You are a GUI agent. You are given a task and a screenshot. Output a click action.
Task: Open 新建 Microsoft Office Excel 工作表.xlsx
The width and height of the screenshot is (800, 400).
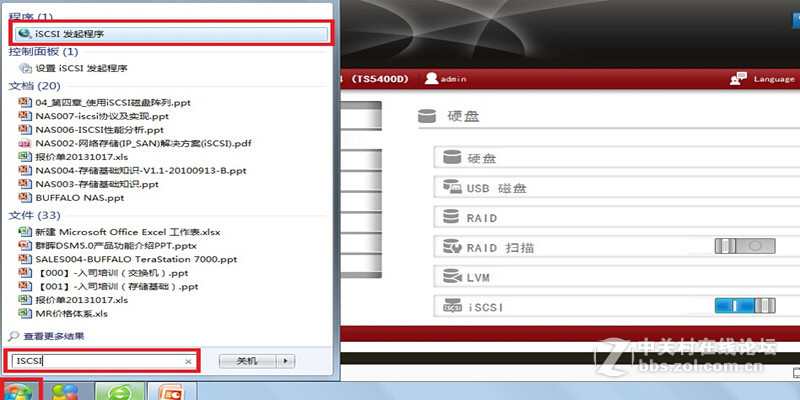128,232
